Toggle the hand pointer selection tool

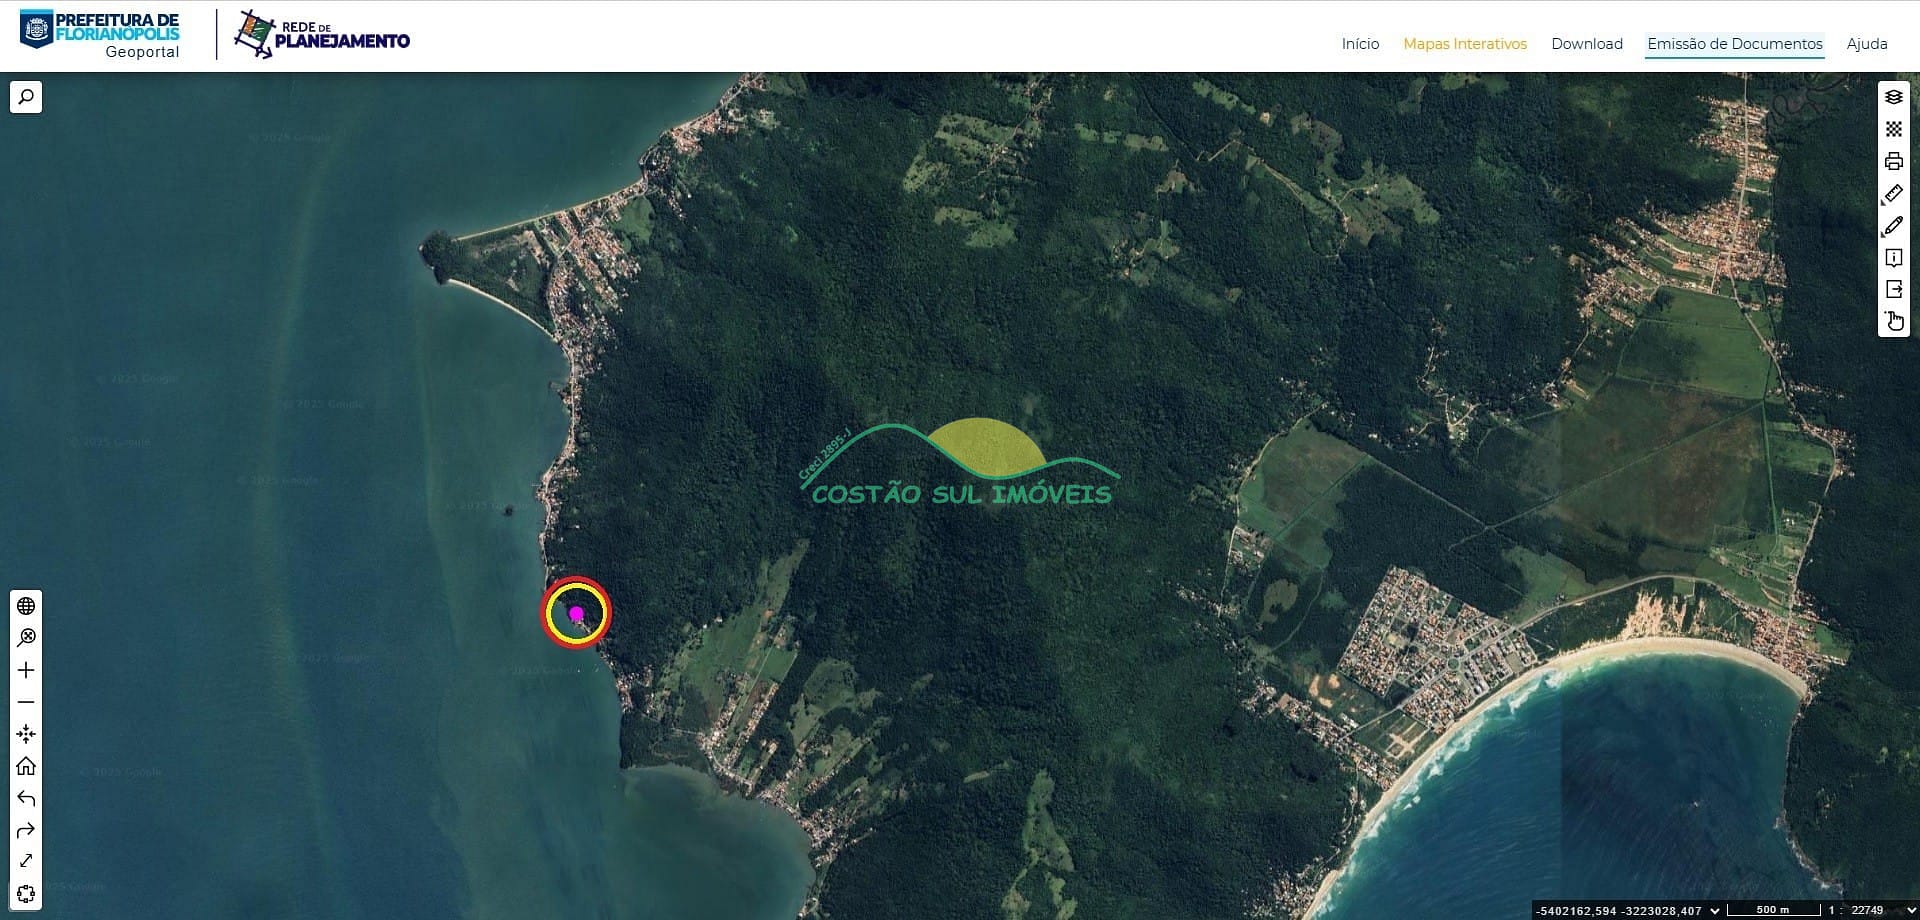tap(1893, 321)
